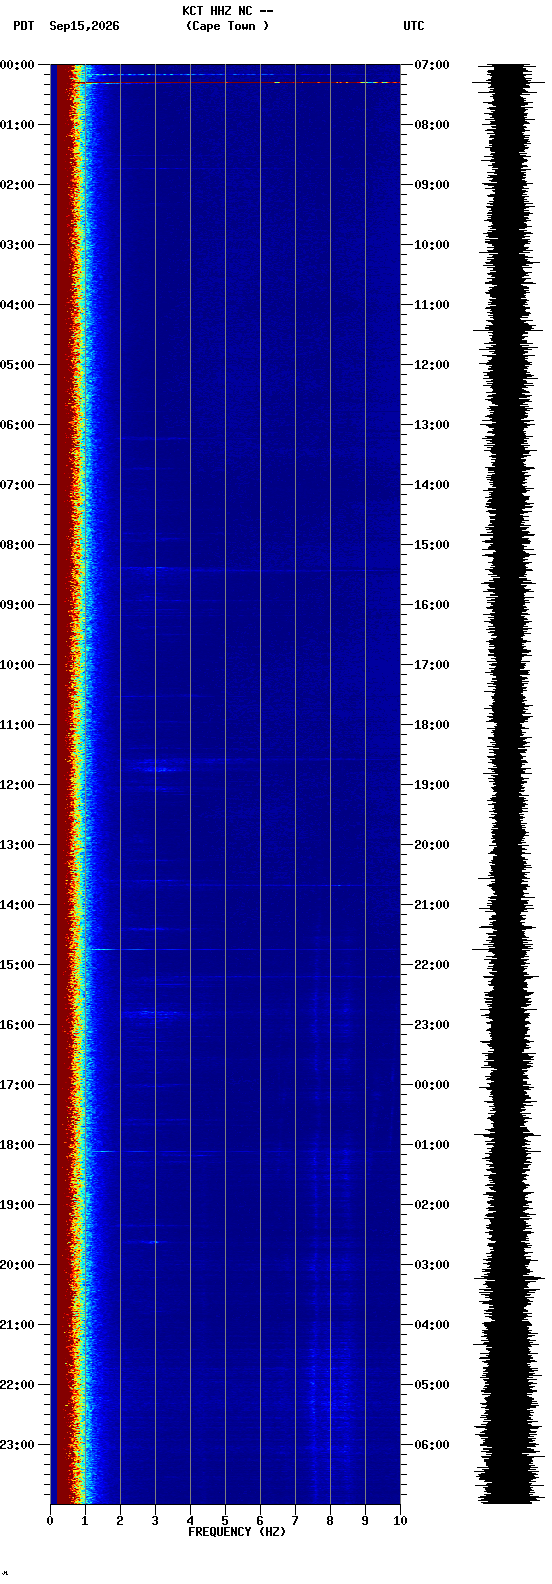Click the PDT time label '13:00'

[16, 845]
